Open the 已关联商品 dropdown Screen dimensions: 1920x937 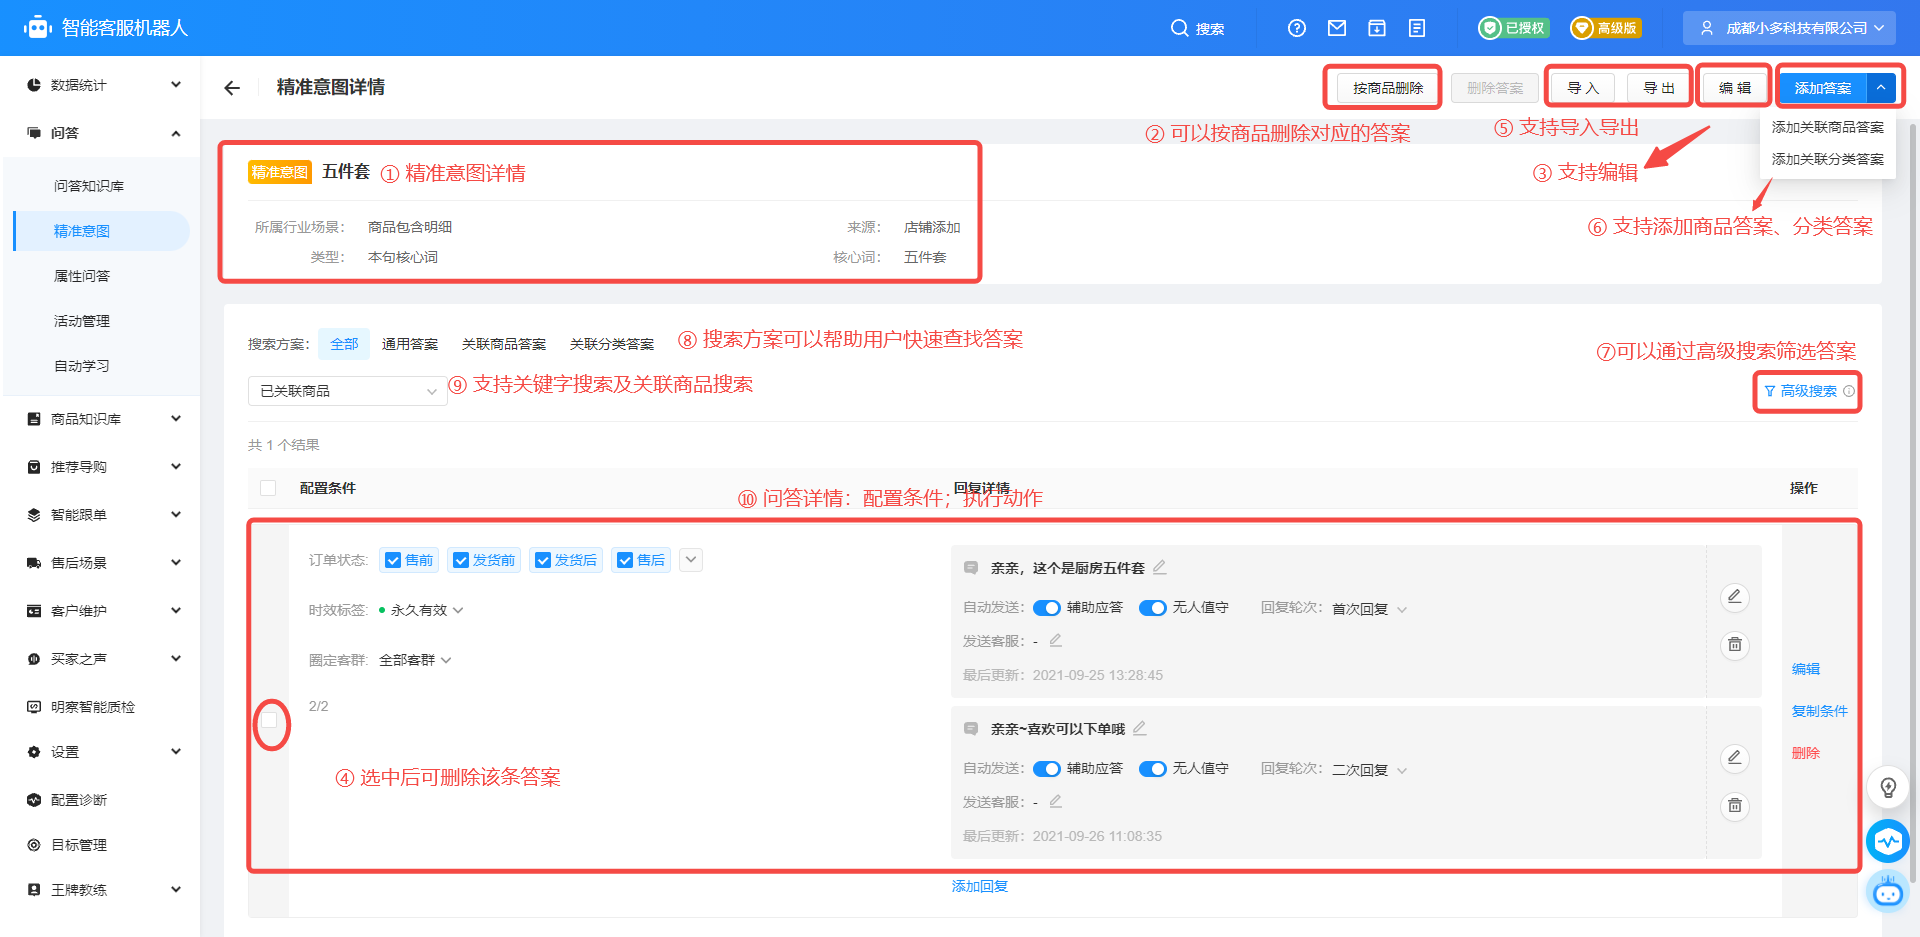click(347, 391)
